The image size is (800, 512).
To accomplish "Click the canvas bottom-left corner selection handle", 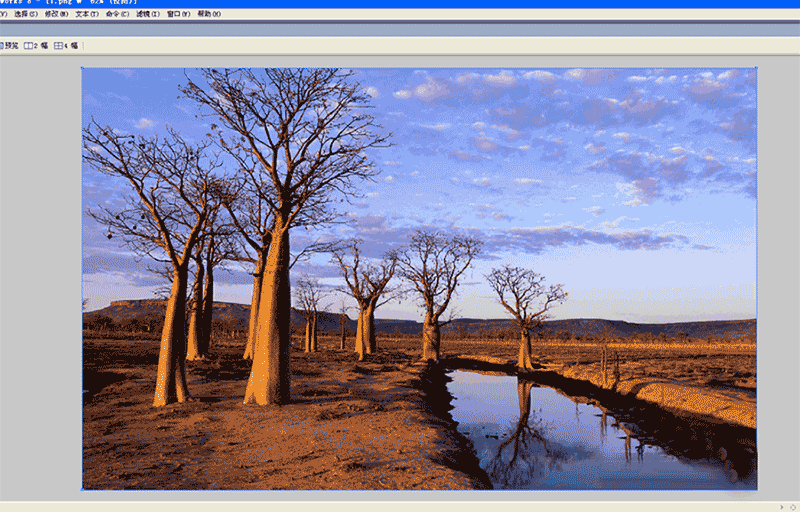I will point(82,489).
